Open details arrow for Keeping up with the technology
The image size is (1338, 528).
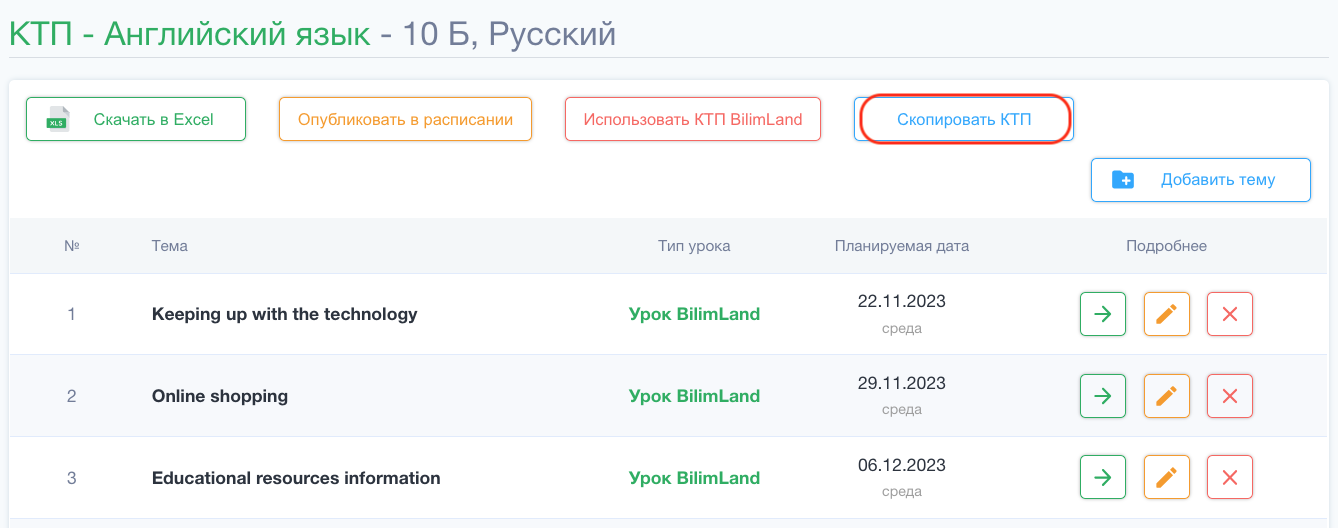click(x=1103, y=314)
